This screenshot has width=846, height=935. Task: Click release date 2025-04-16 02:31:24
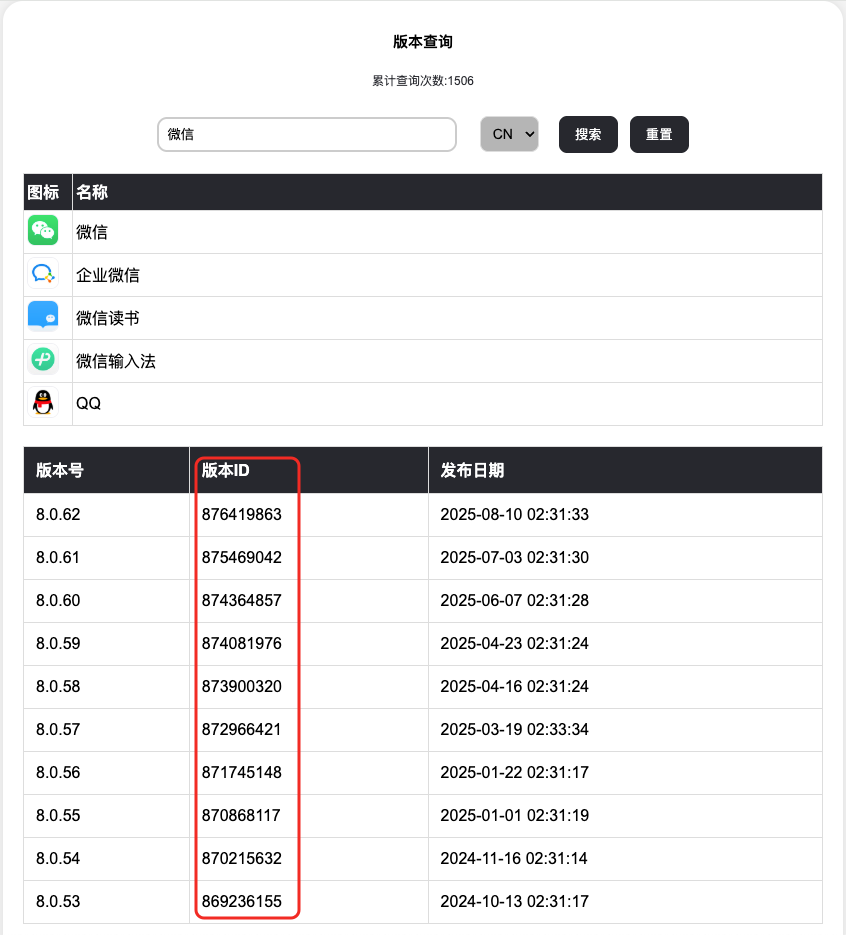tap(515, 686)
